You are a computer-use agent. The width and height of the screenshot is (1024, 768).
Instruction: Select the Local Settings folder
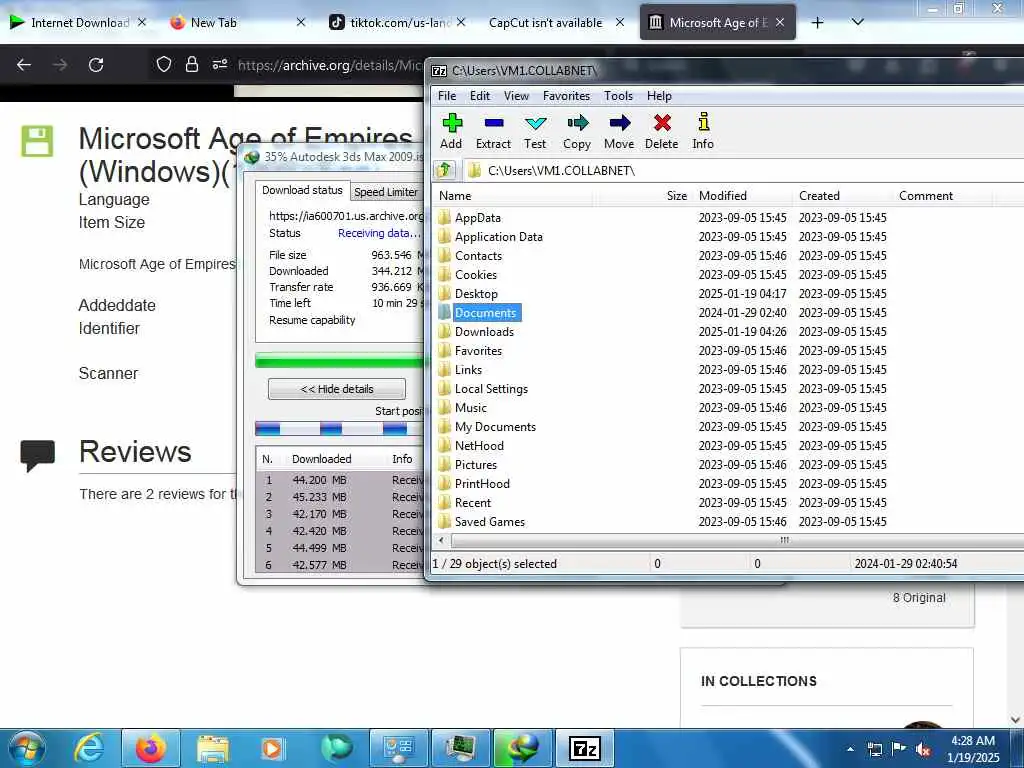(x=491, y=389)
